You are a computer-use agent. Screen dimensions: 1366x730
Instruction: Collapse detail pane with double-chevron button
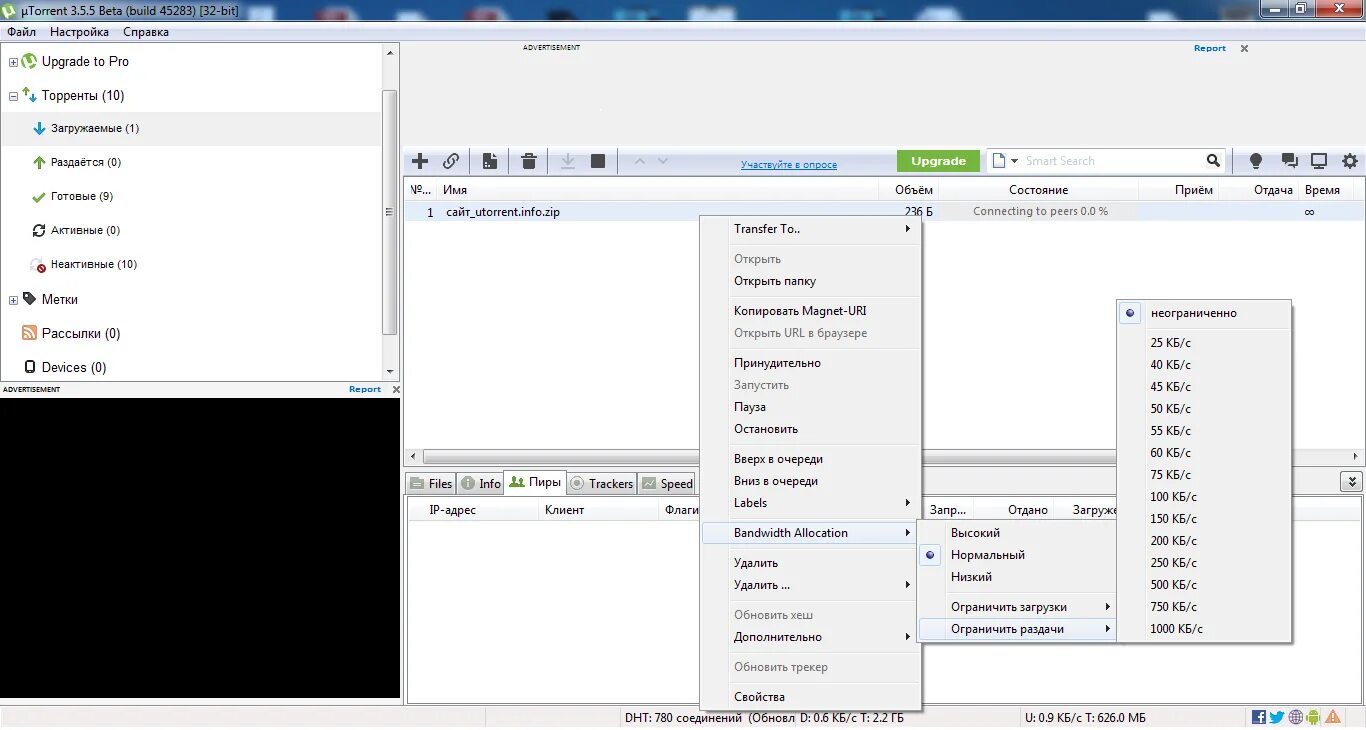pos(1352,482)
